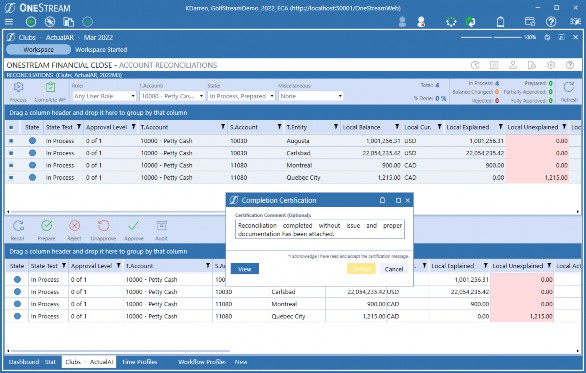Click the green circle toolbar icon
586x373 pixels.
click(31, 22)
